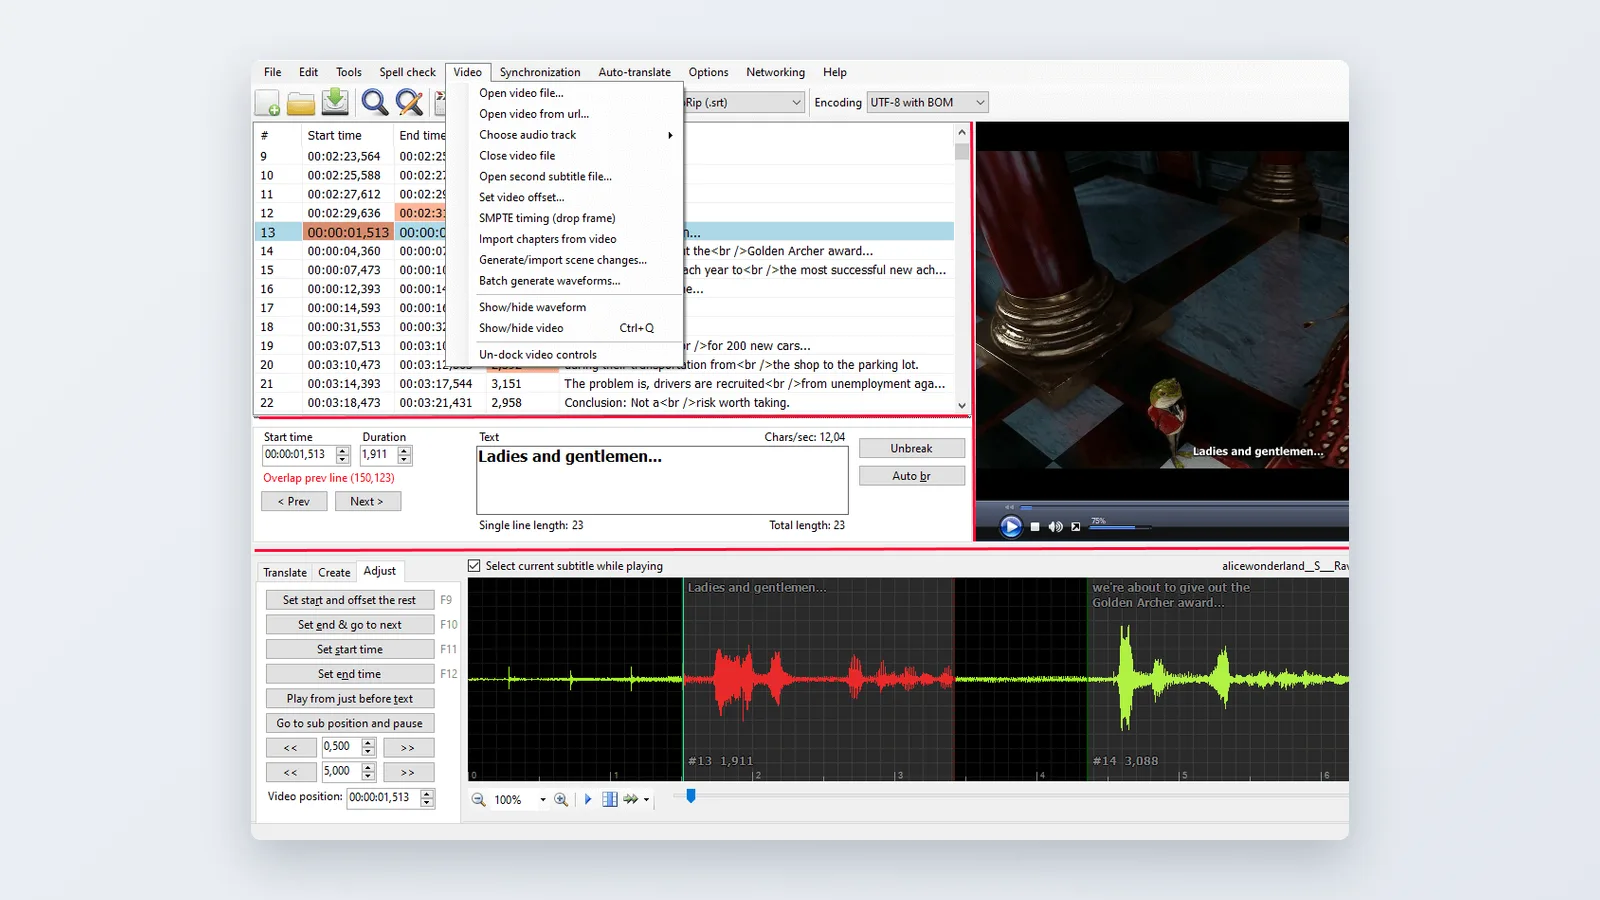Adjust the video volume slider at 75%
This screenshot has height=900, width=1600.
point(1119,527)
